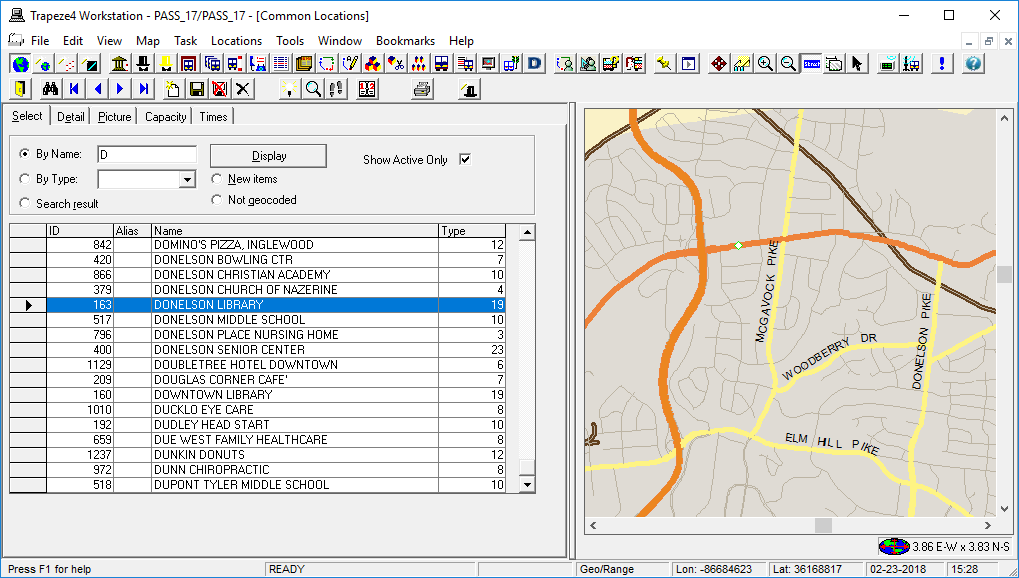Click the exclamation mark toolbar icon
The height and width of the screenshot is (578, 1019).
click(x=941, y=62)
